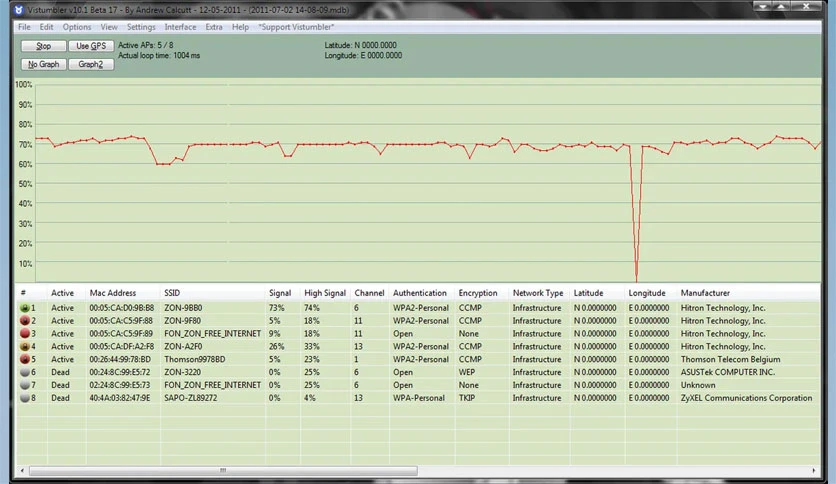Image resolution: width=836 pixels, height=484 pixels.
Task: Click MAC address 40:4A:03:82:47:9E
Action: (x=120, y=398)
